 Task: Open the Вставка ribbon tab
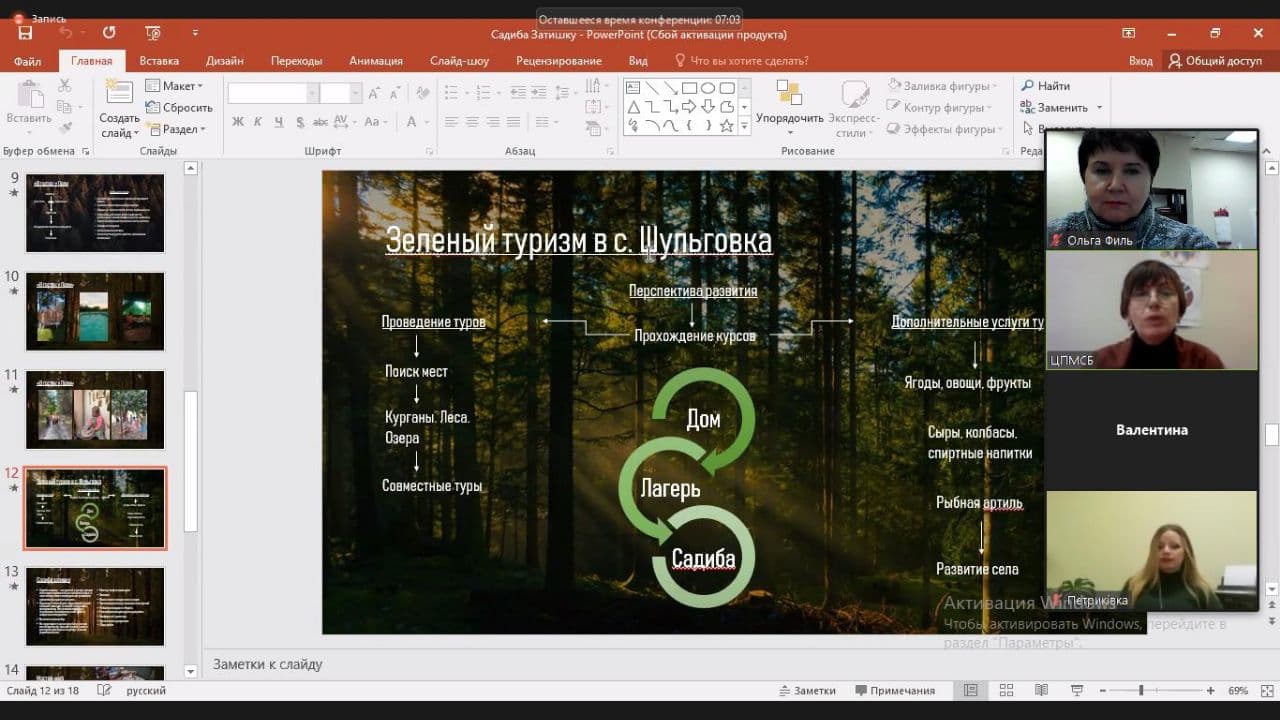[159, 61]
